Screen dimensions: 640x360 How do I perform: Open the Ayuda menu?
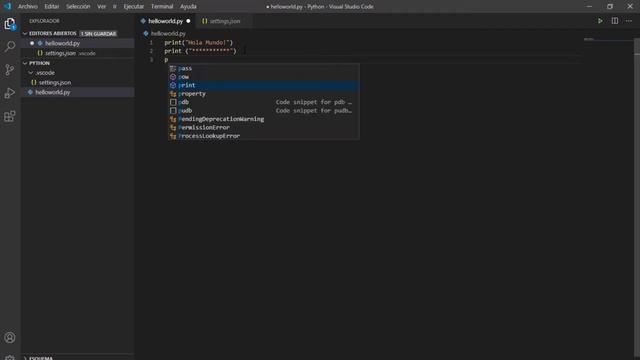tap(188, 7)
